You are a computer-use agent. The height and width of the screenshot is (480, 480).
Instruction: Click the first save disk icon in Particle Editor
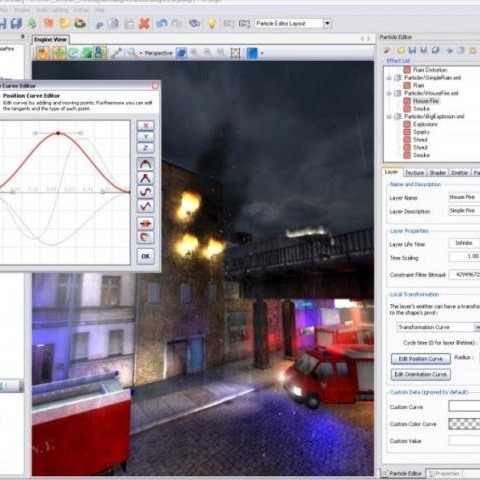pos(412,50)
